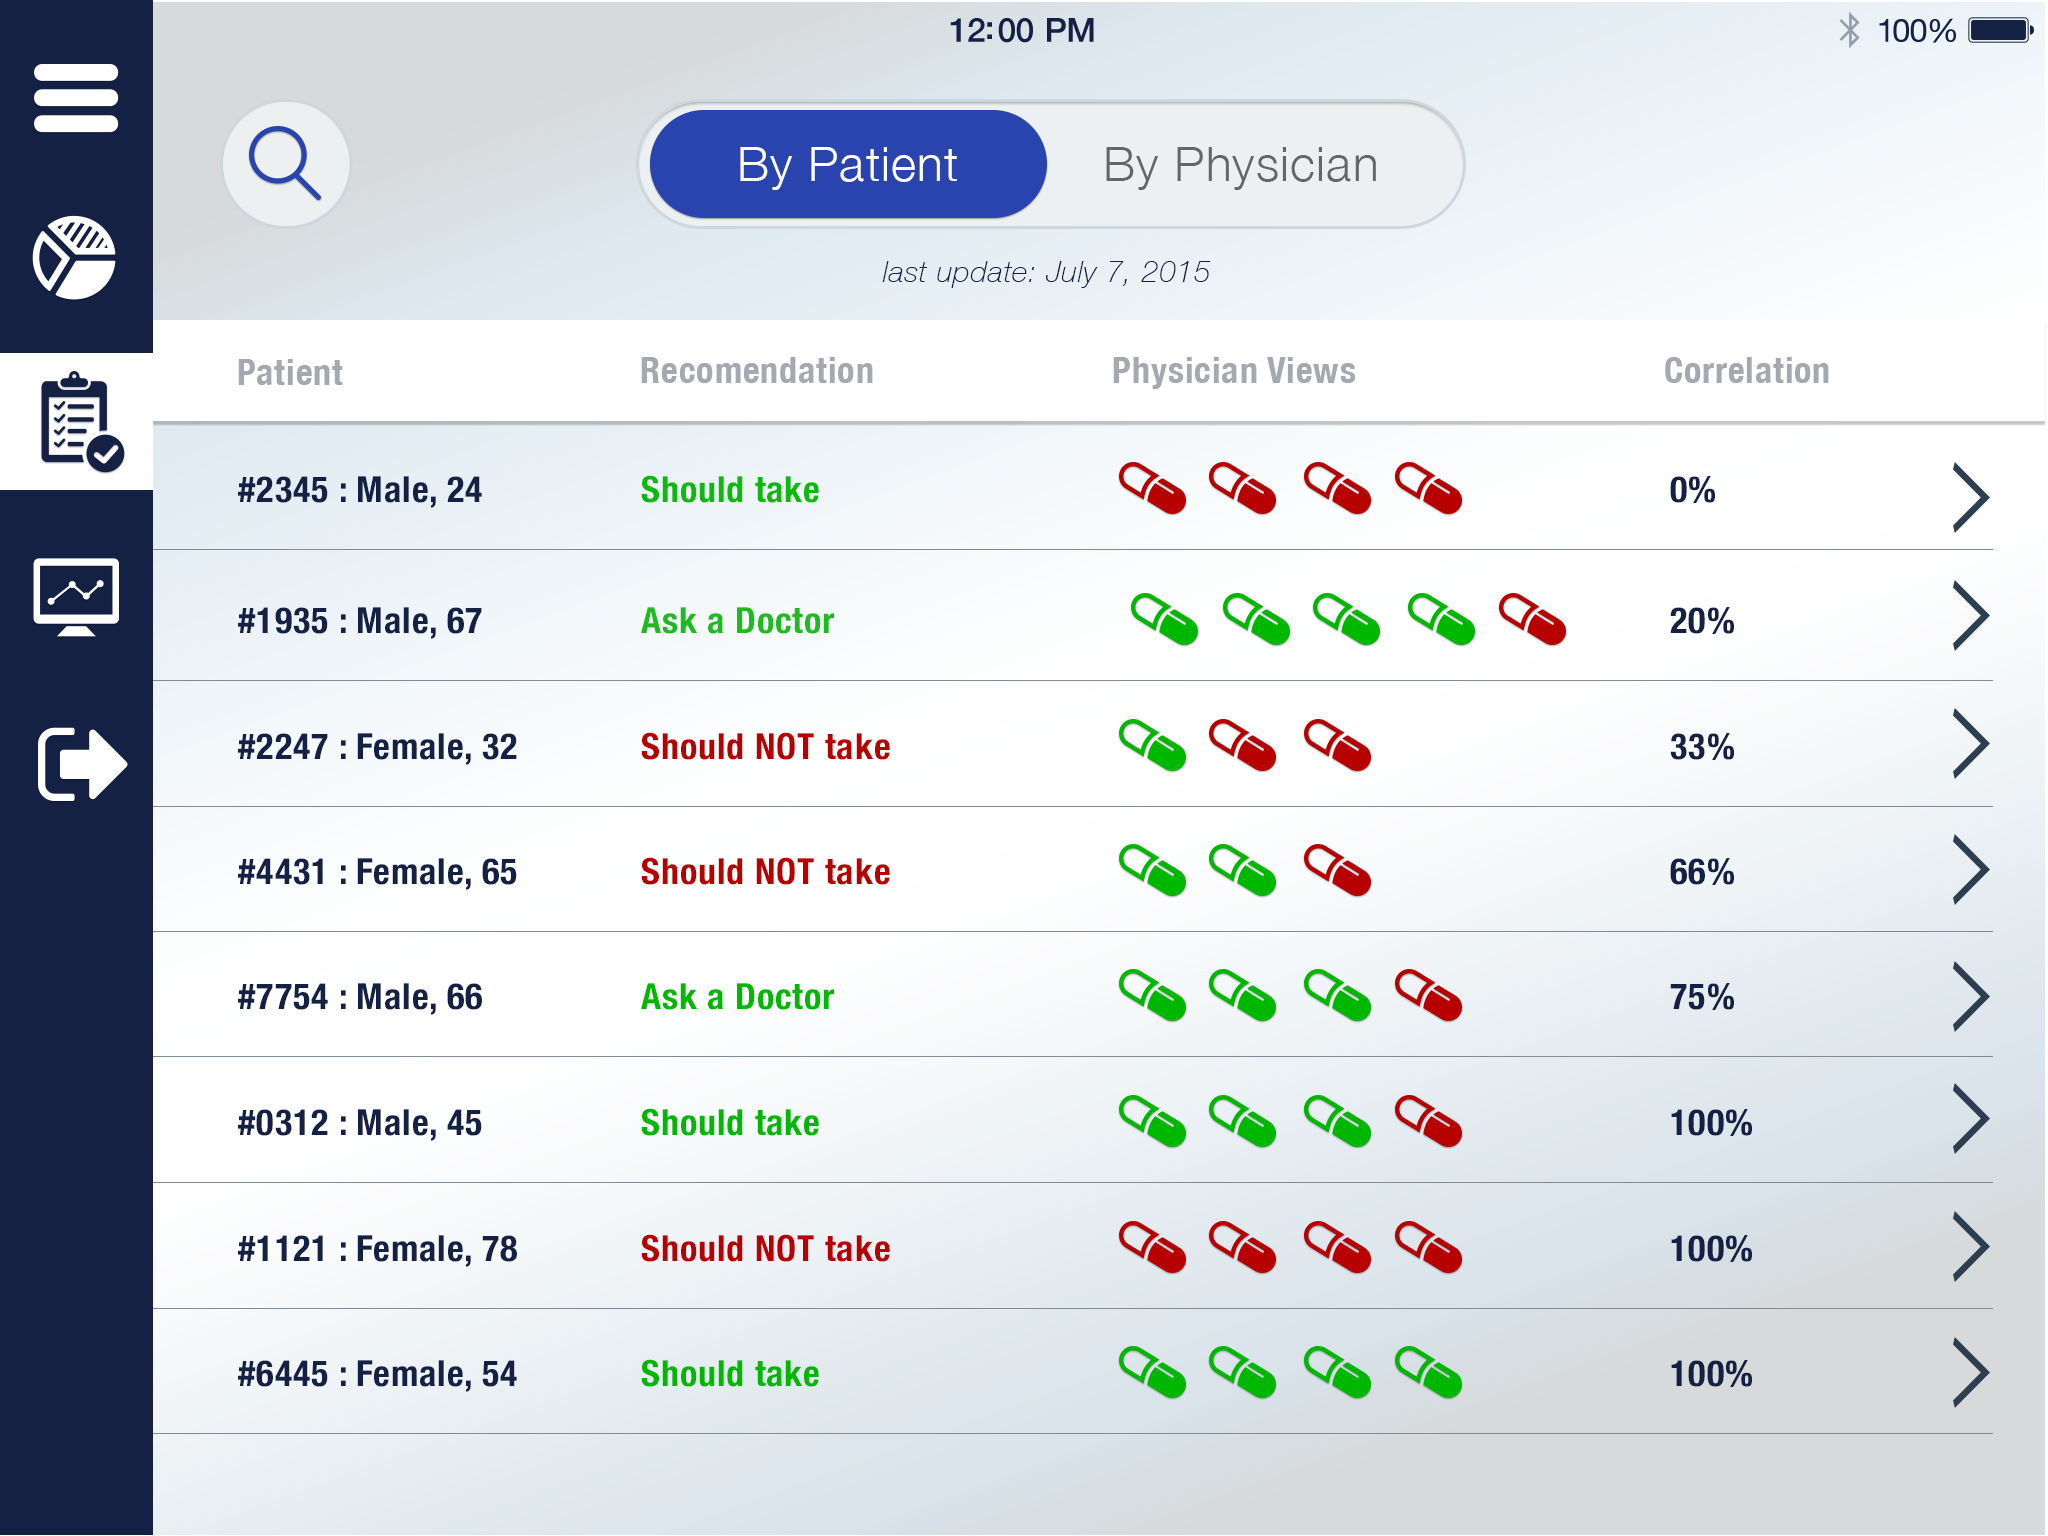Click the magnifying glass search button
This screenshot has height=1536, width=2048.
point(286,164)
